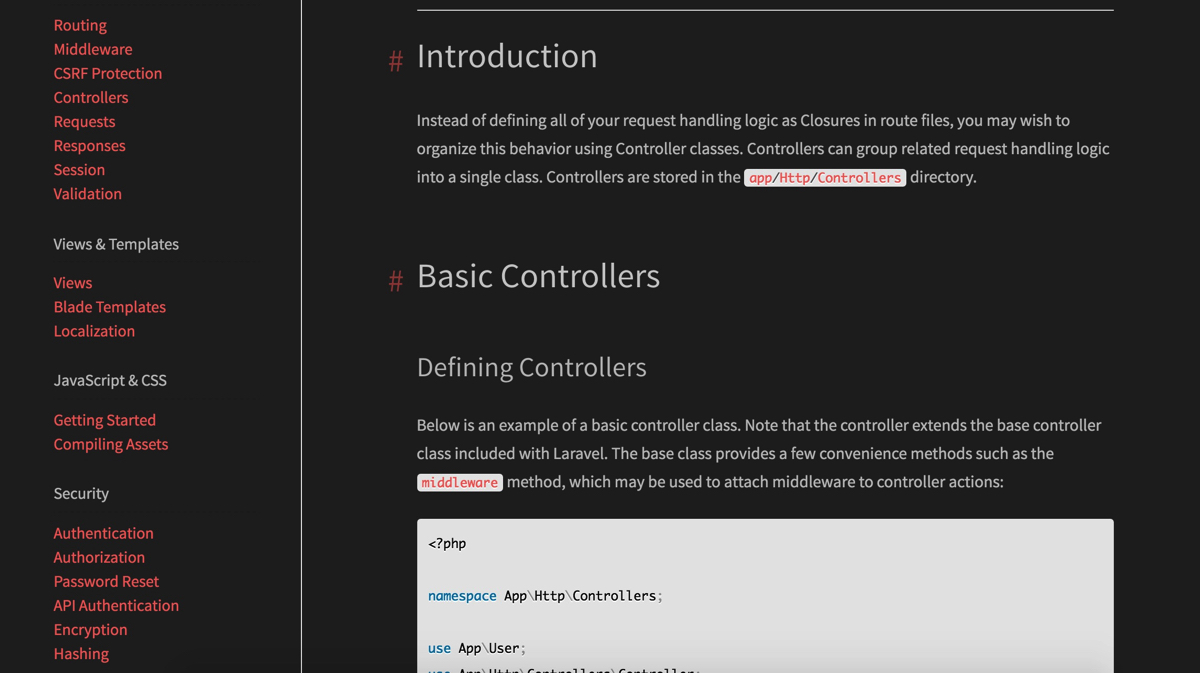This screenshot has height=673, width=1200.
Task: Visit the Session docs page
Action: [79, 169]
